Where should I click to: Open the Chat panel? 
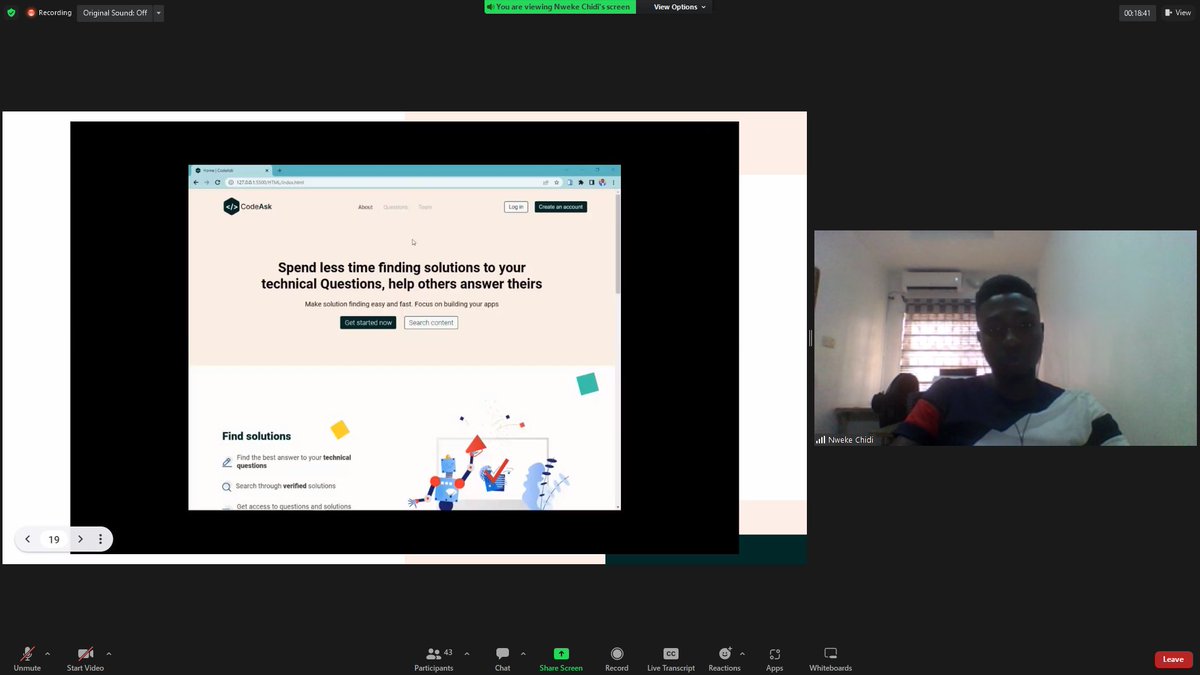(x=502, y=658)
